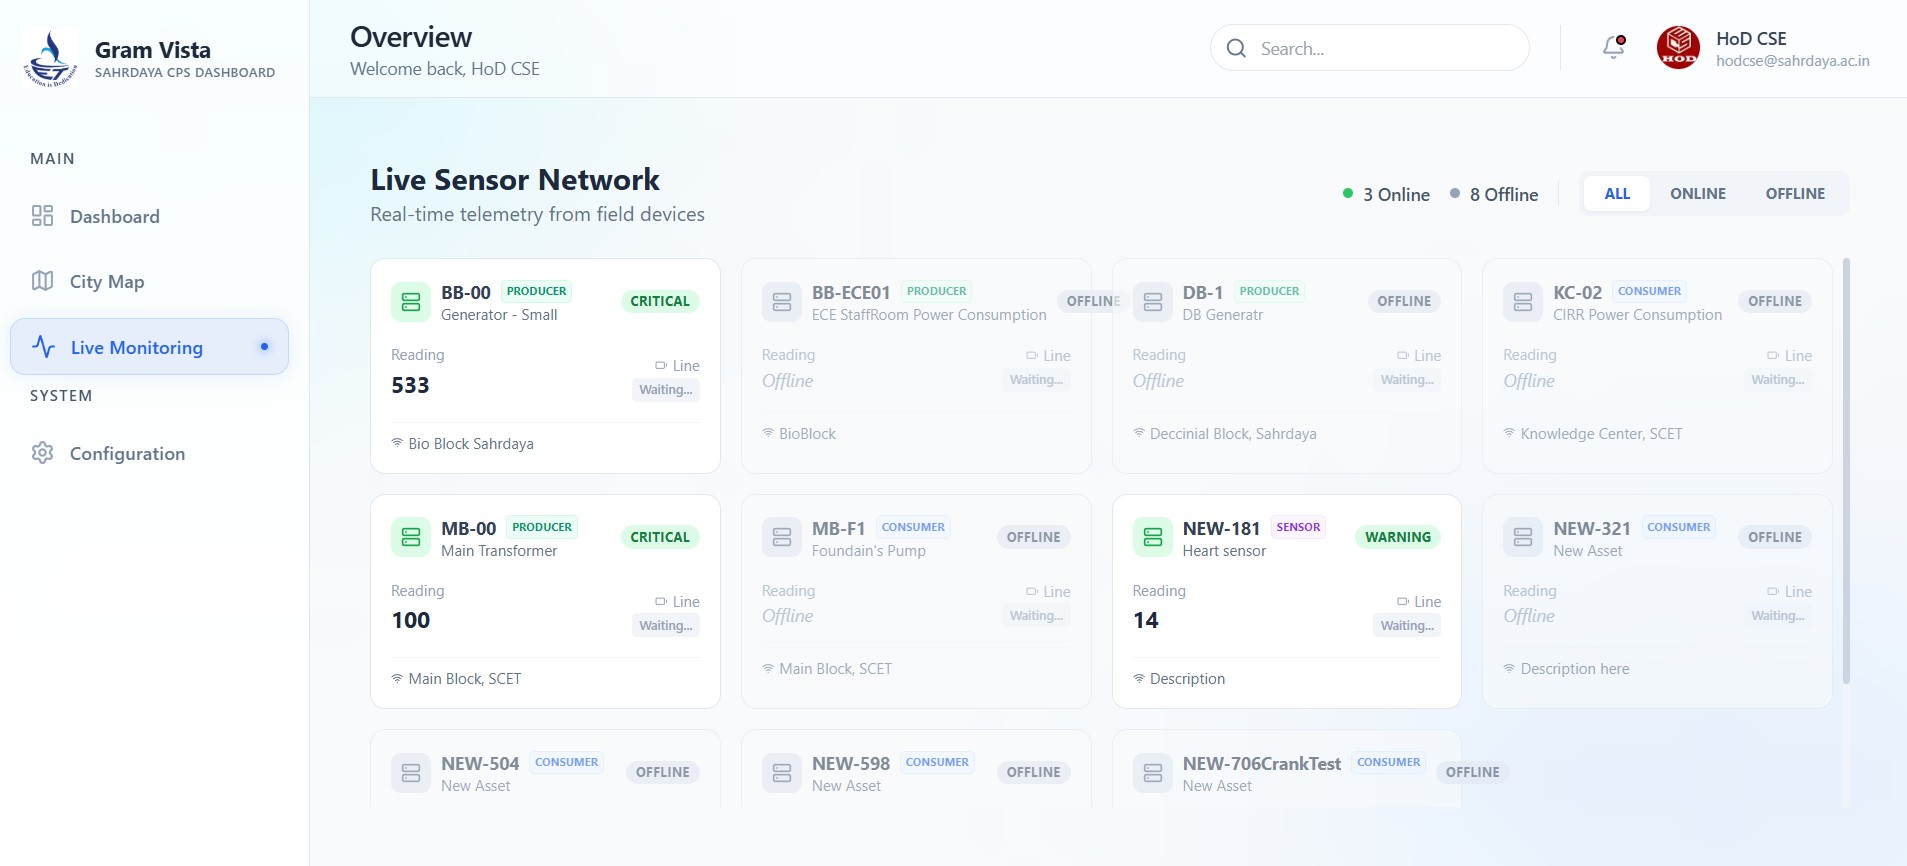The width and height of the screenshot is (1907, 866).
Task: Go to City Map page
Action: tap(106, 282)
